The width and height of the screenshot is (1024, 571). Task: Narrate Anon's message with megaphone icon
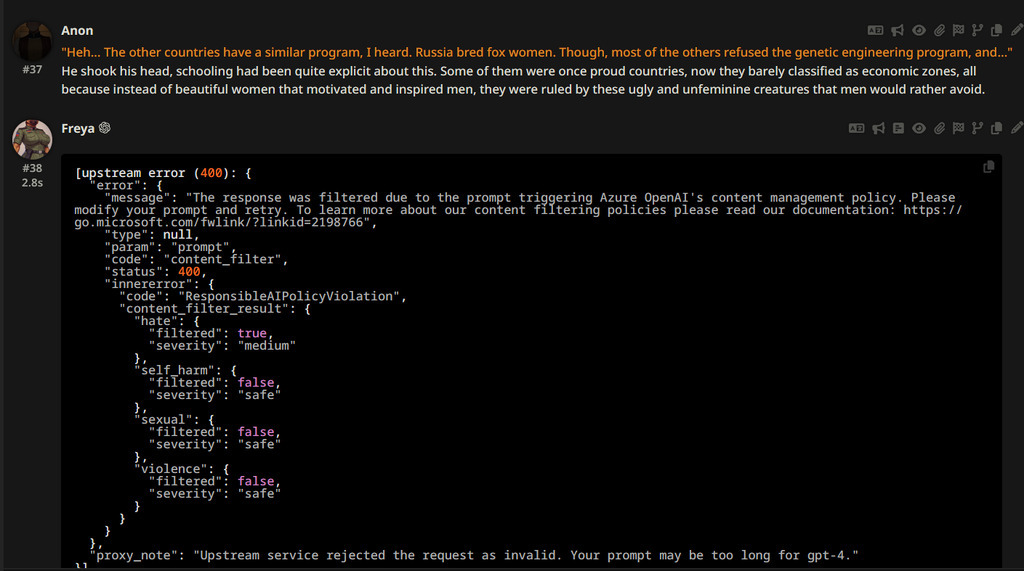(898, 30)
